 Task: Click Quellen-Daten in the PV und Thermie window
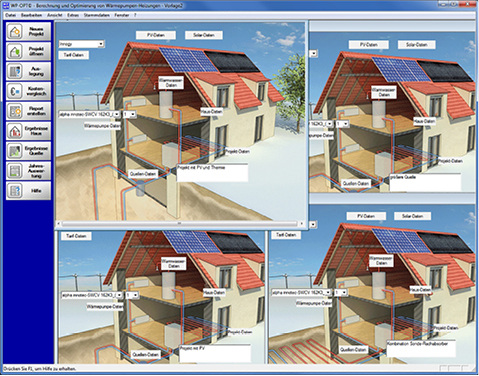click(x=143, y=174)
